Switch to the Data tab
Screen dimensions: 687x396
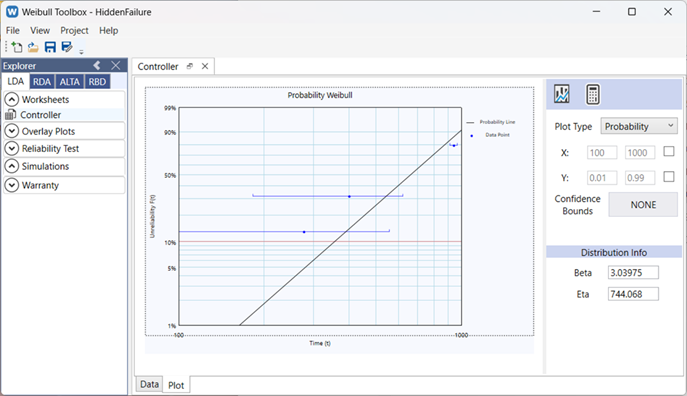pyautogui.click(x=149, y=384)
